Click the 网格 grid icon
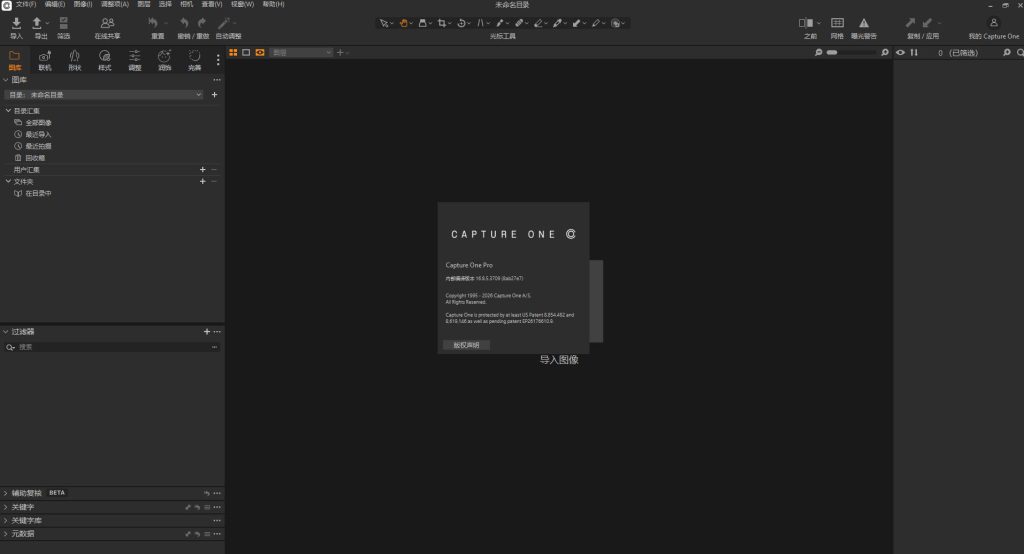The height and width of the screenshot is (554, 1024). (x=837, y=23)
